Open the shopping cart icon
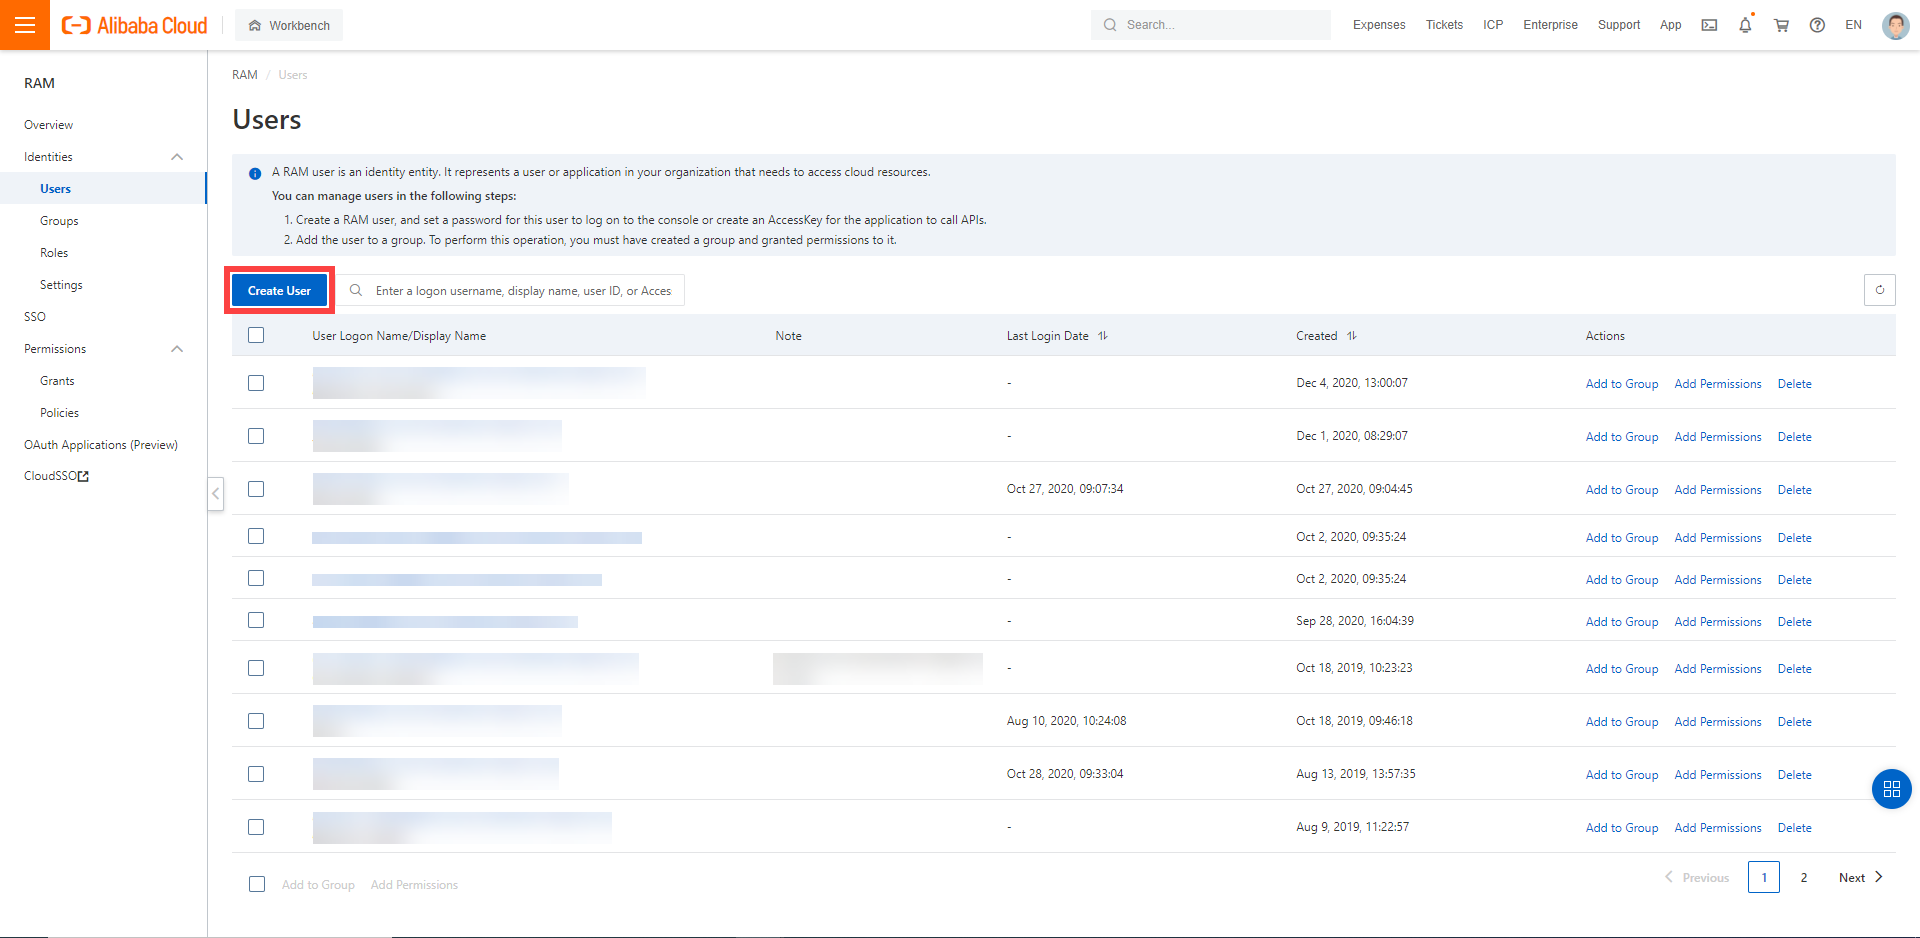The width and height of the screenshot is (1920, 938). pos(1781,25)
